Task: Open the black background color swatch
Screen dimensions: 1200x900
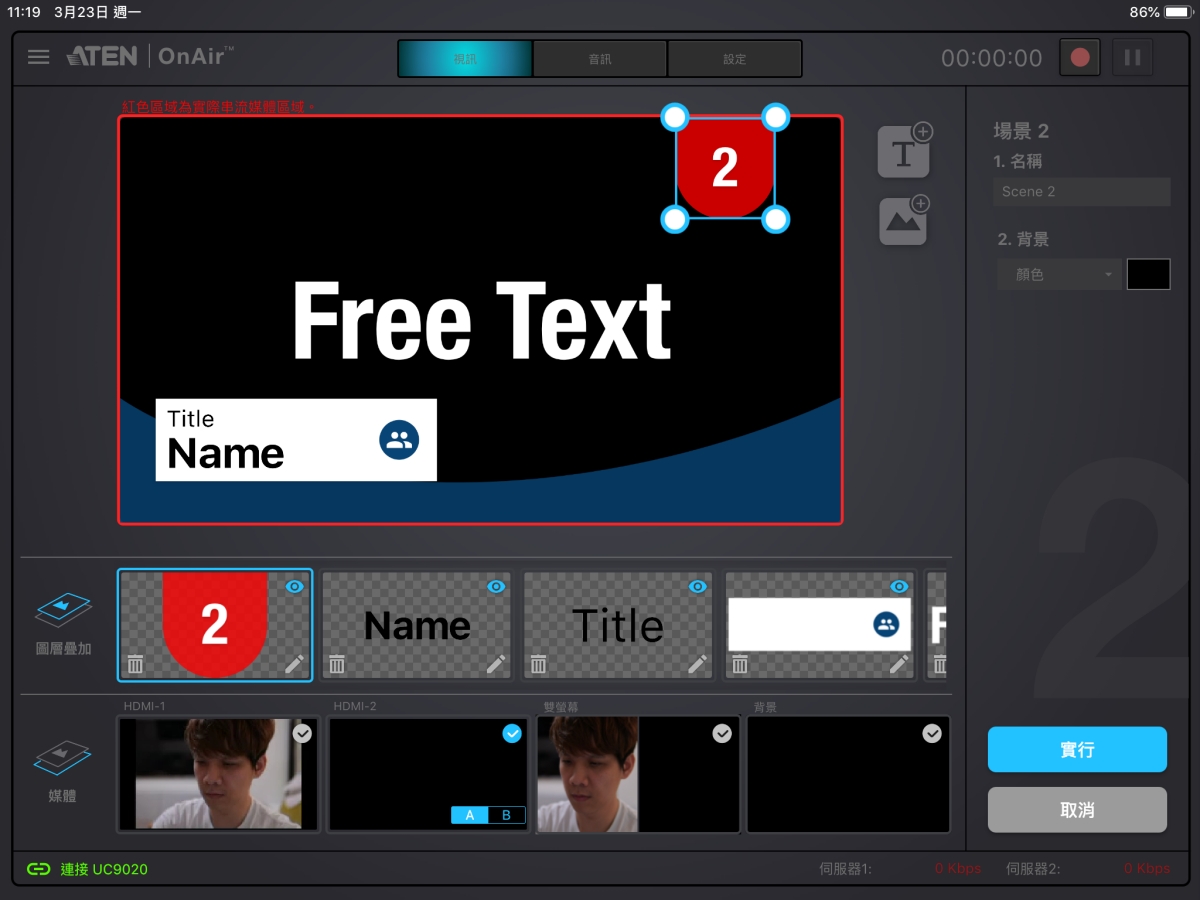Action: click(1148, 275)
